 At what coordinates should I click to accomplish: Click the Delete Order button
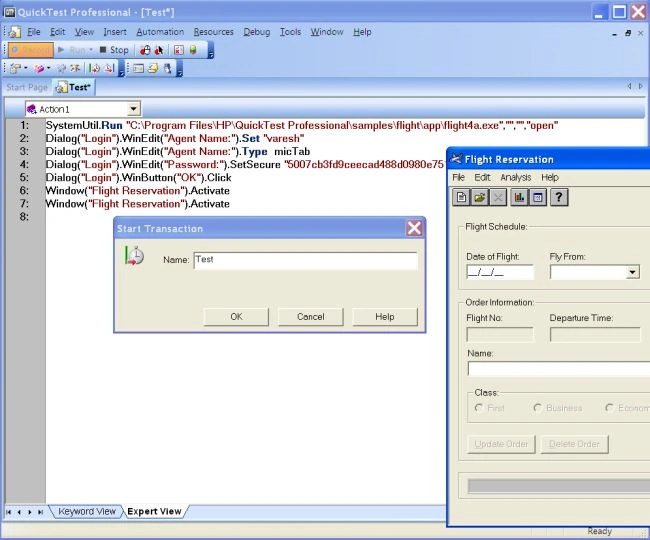tap(574, 444)
